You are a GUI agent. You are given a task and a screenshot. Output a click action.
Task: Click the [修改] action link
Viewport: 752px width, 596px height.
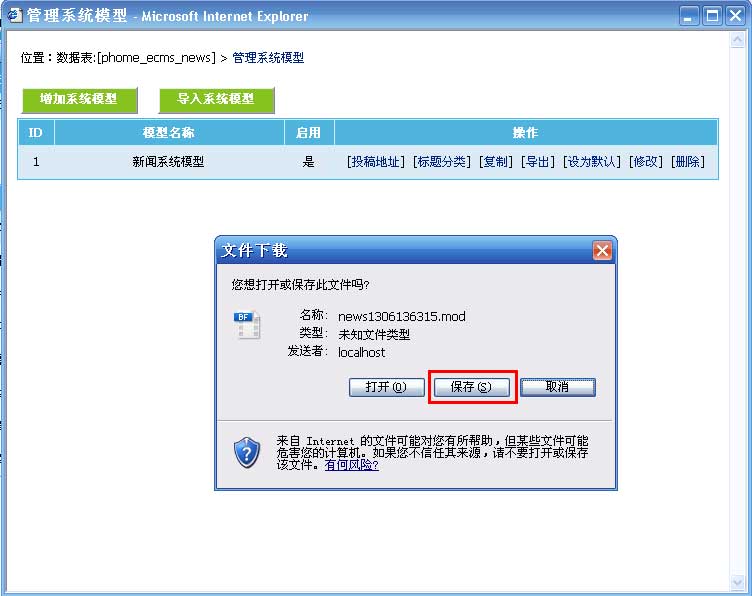point(645,161)
